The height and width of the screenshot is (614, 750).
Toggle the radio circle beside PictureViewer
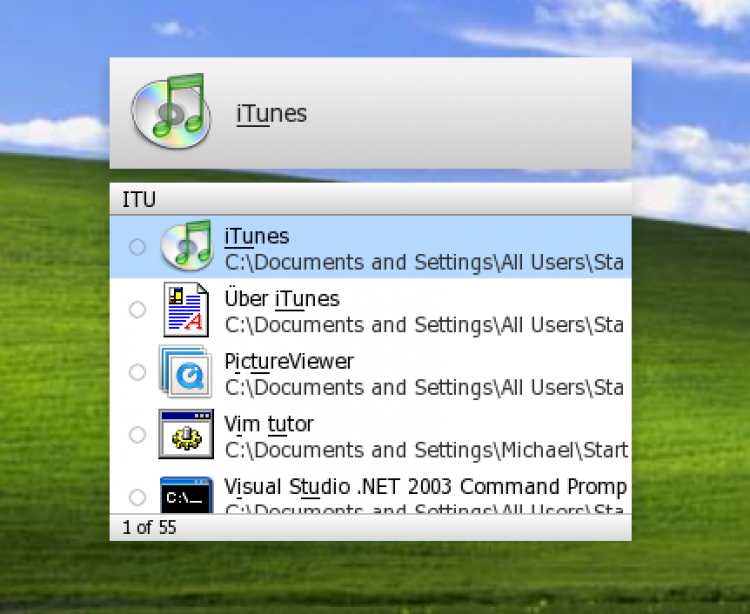137,372
